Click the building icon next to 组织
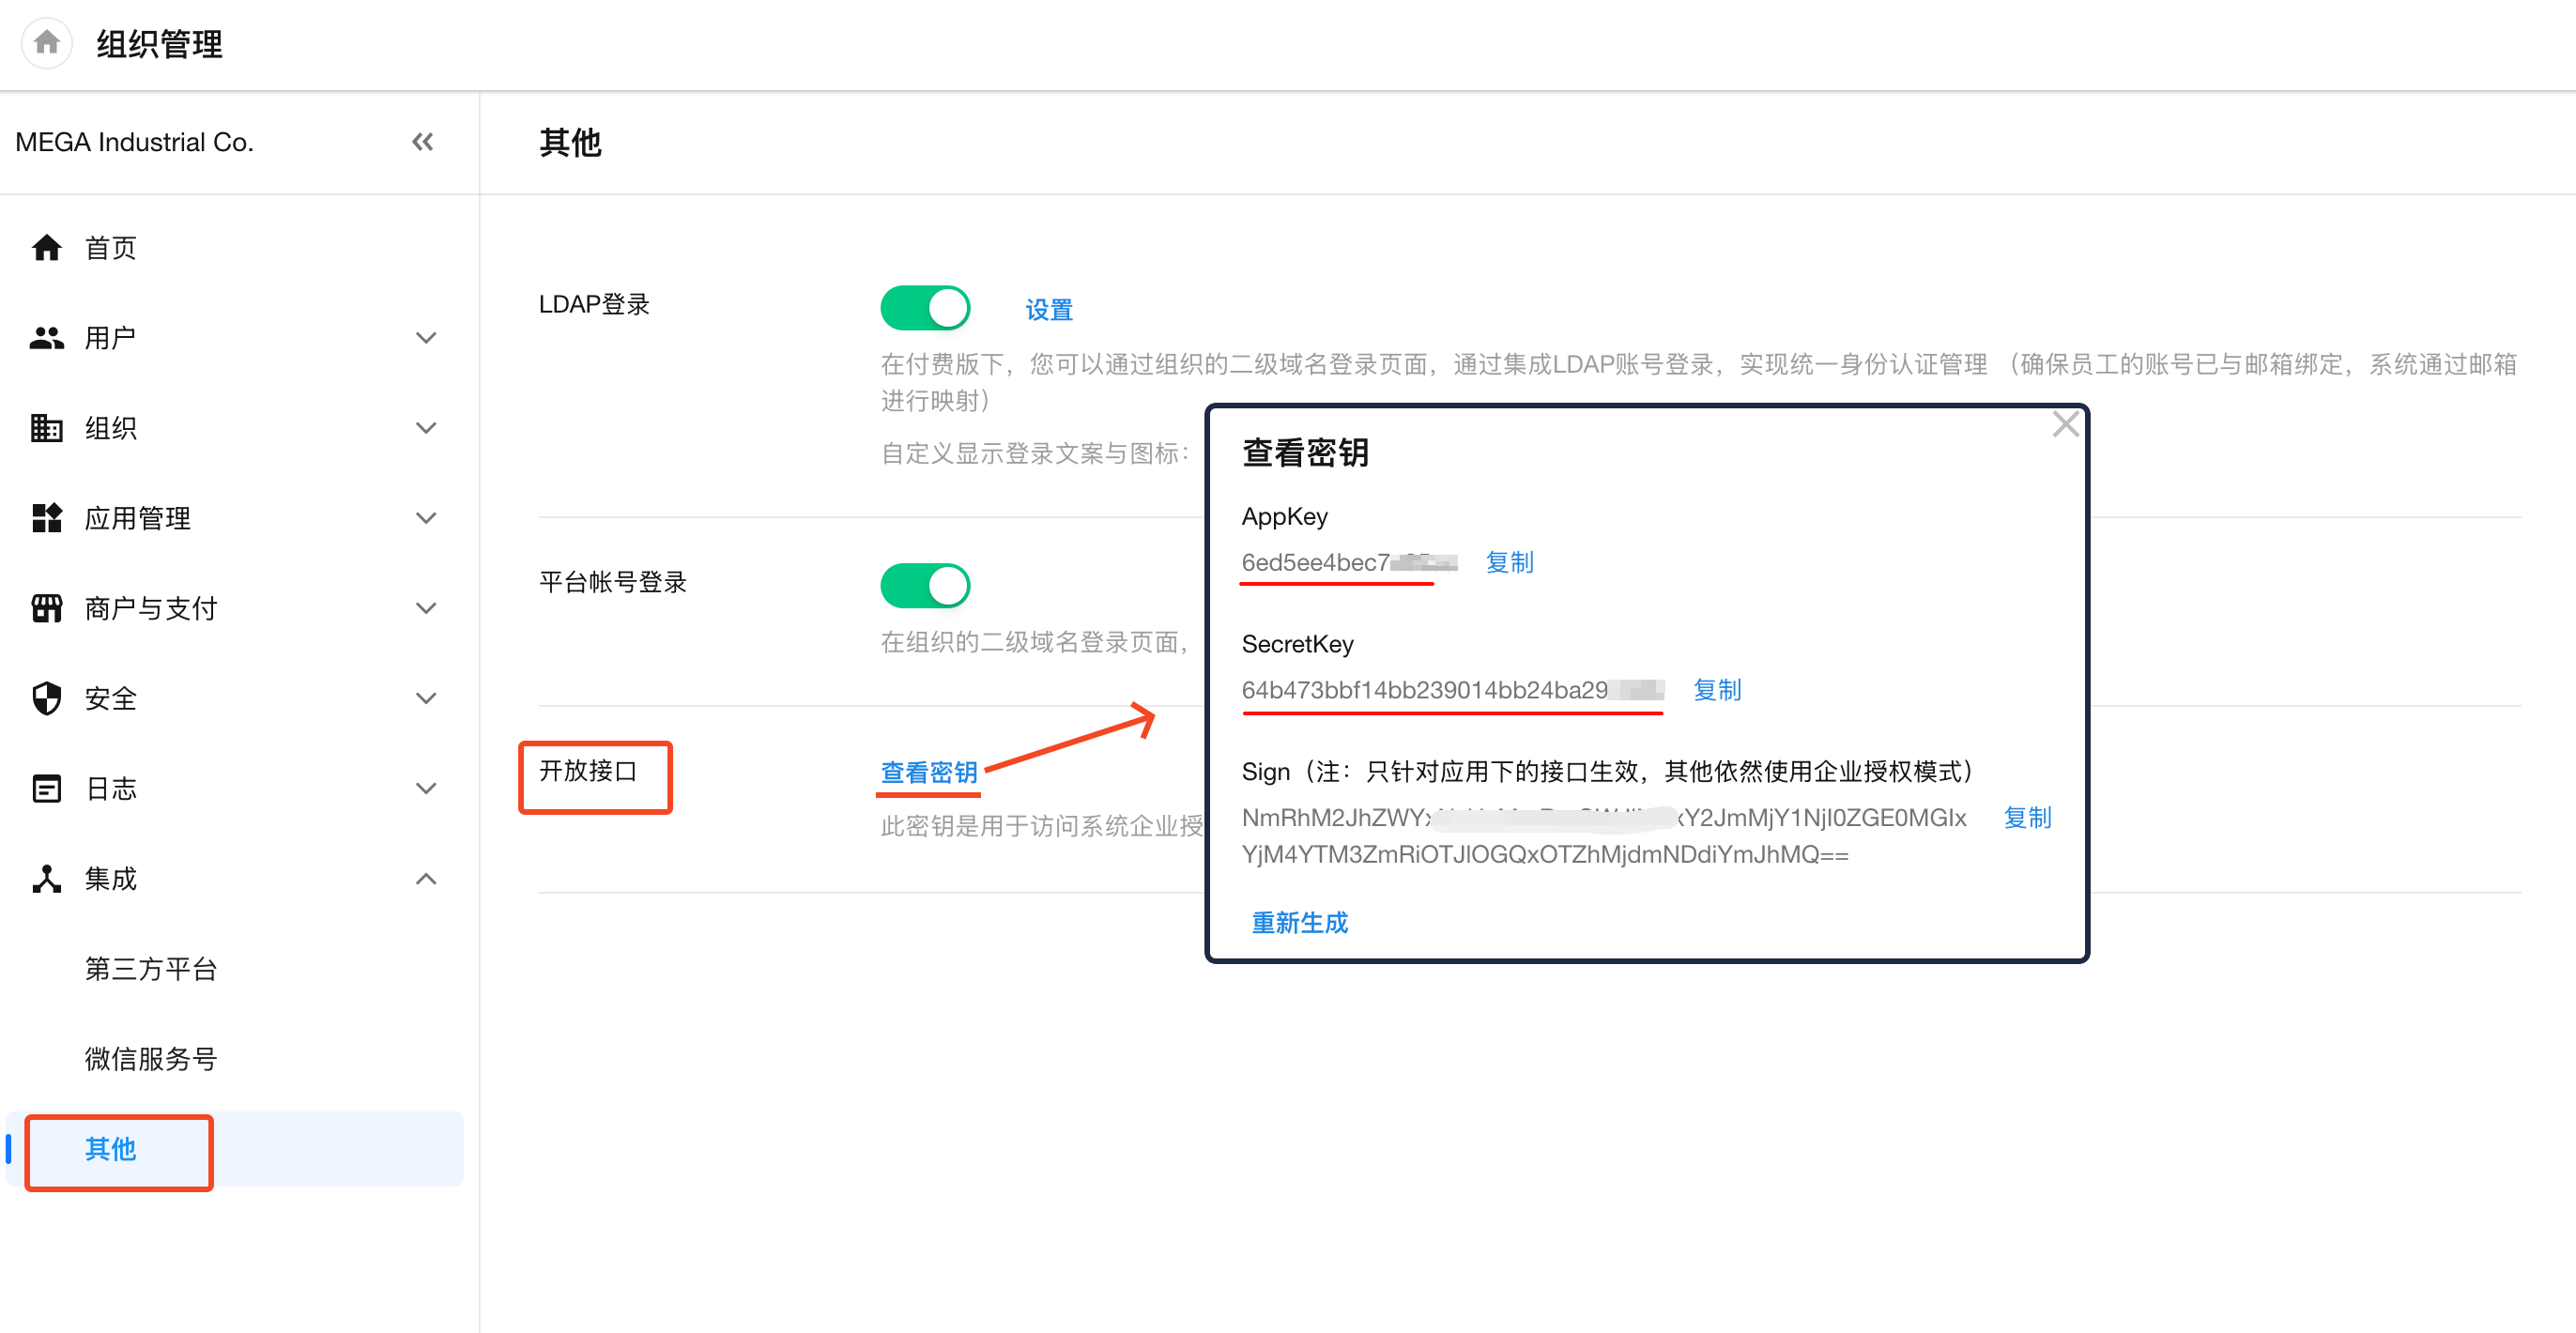This screenshot has height=1333, width=2576. (x=46, y=428)
